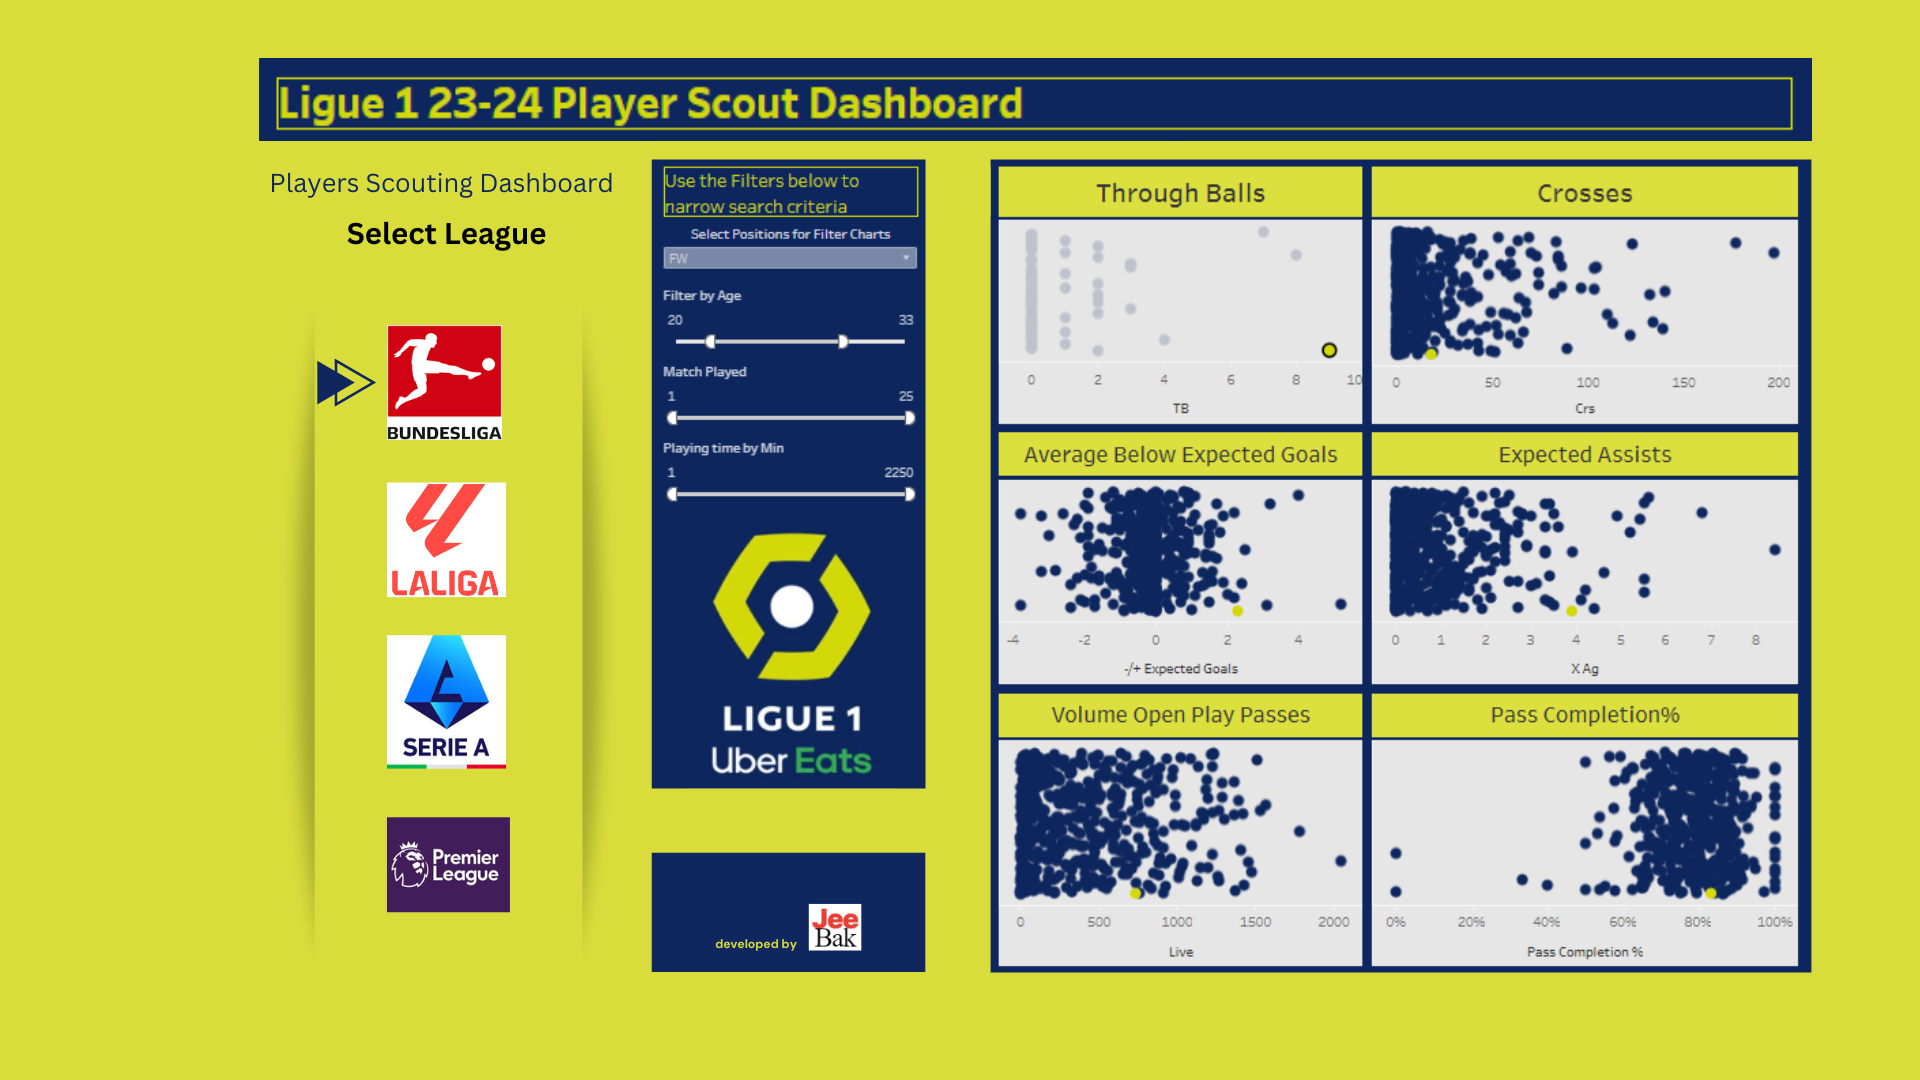Viewport: 1920px width, 1080px height.
Task: Click the Serie A league icon
Action: 444,704
